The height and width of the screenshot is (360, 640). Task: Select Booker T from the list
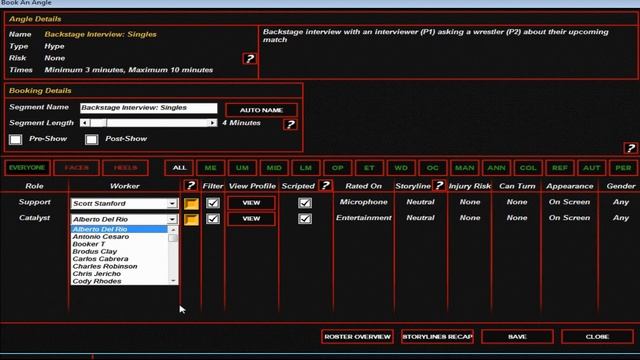(x=119, y=244)
